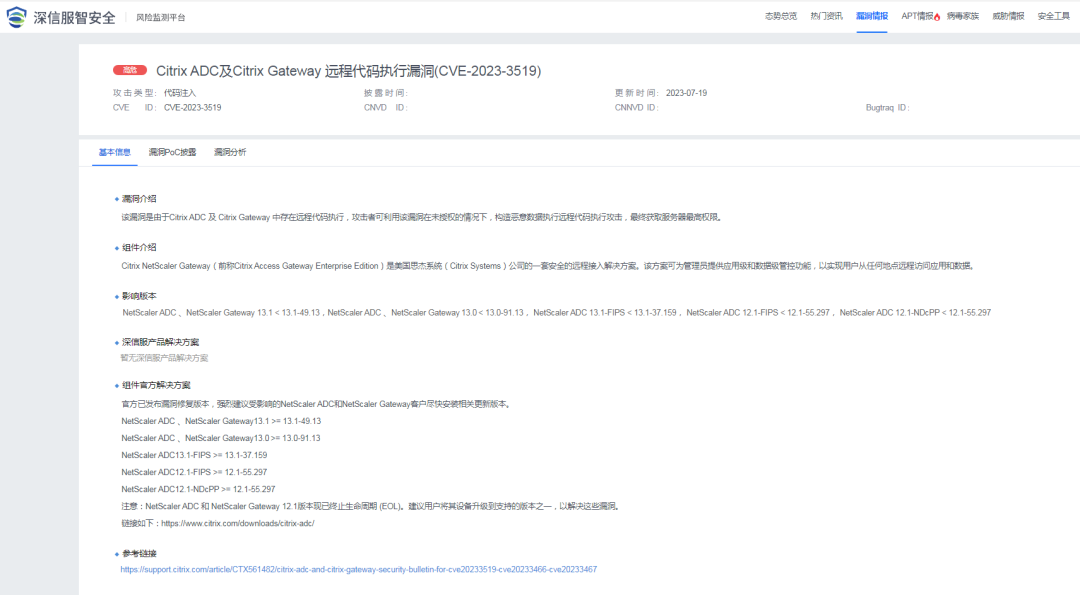
Task: Click the line 'NetScaler ADC12.1-FIPS >= 12.1-55.297'
Action: (194, 472)
